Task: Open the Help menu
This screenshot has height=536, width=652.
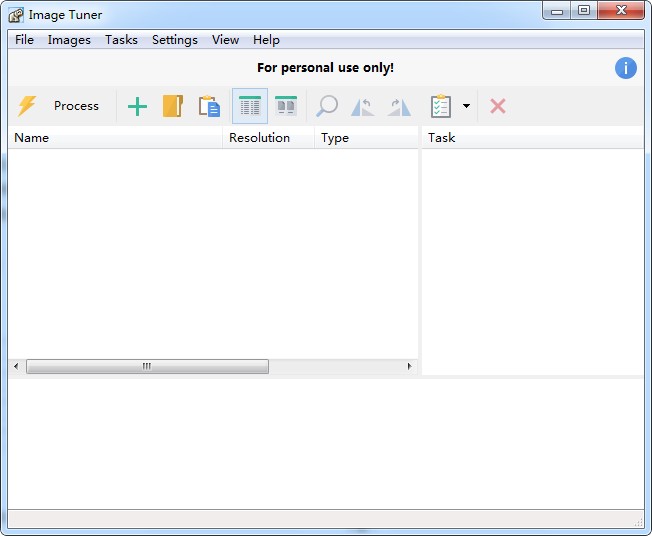Action: [x=266, y=40]
